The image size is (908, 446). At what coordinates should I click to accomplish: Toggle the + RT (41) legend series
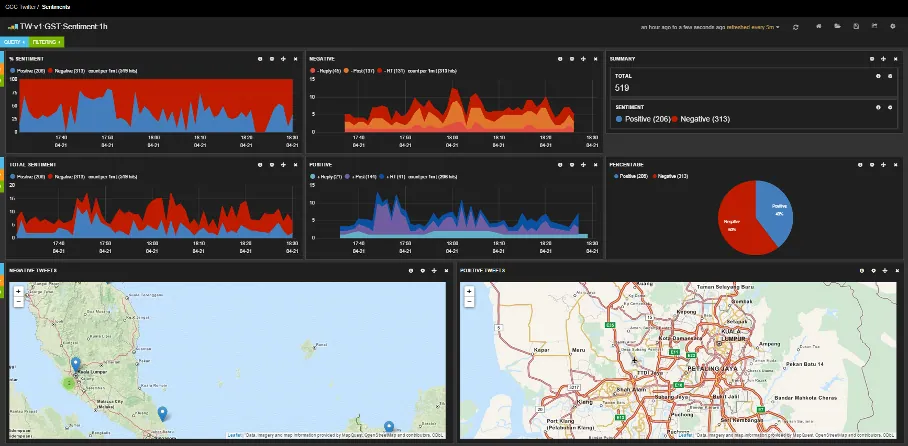tap(392, 176)
